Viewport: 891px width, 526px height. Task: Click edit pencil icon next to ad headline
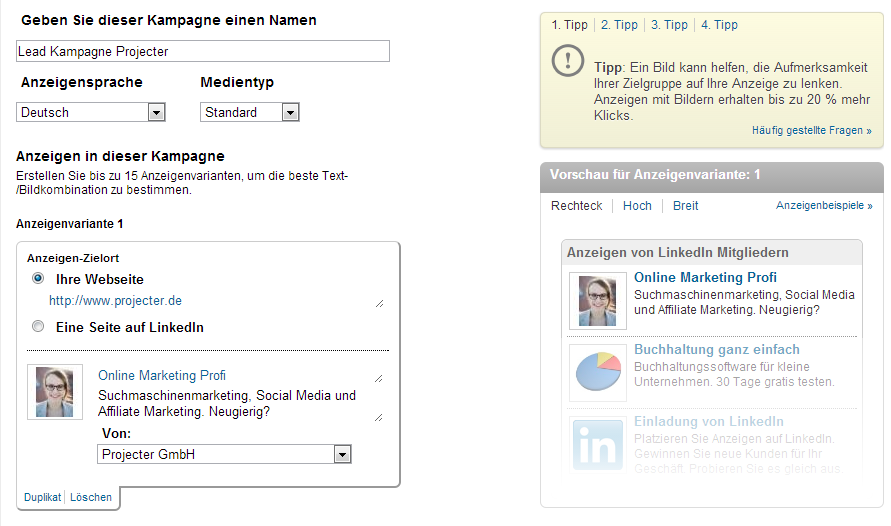pos(379,378)
